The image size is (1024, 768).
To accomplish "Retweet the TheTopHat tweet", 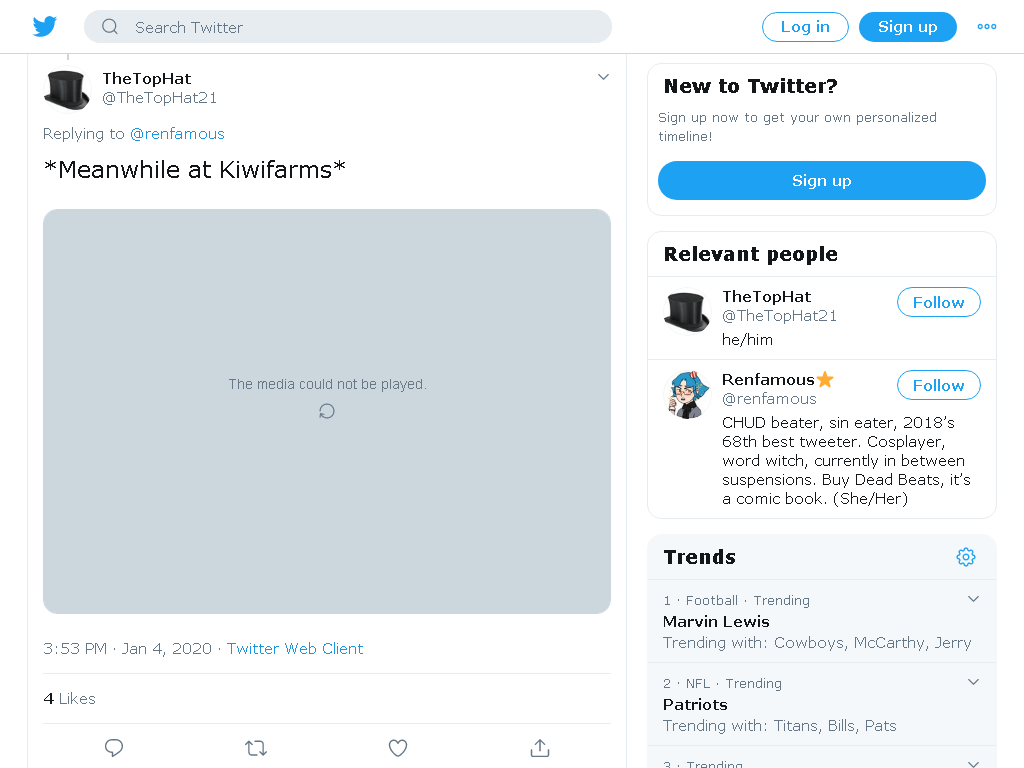I will coord(256,748).
